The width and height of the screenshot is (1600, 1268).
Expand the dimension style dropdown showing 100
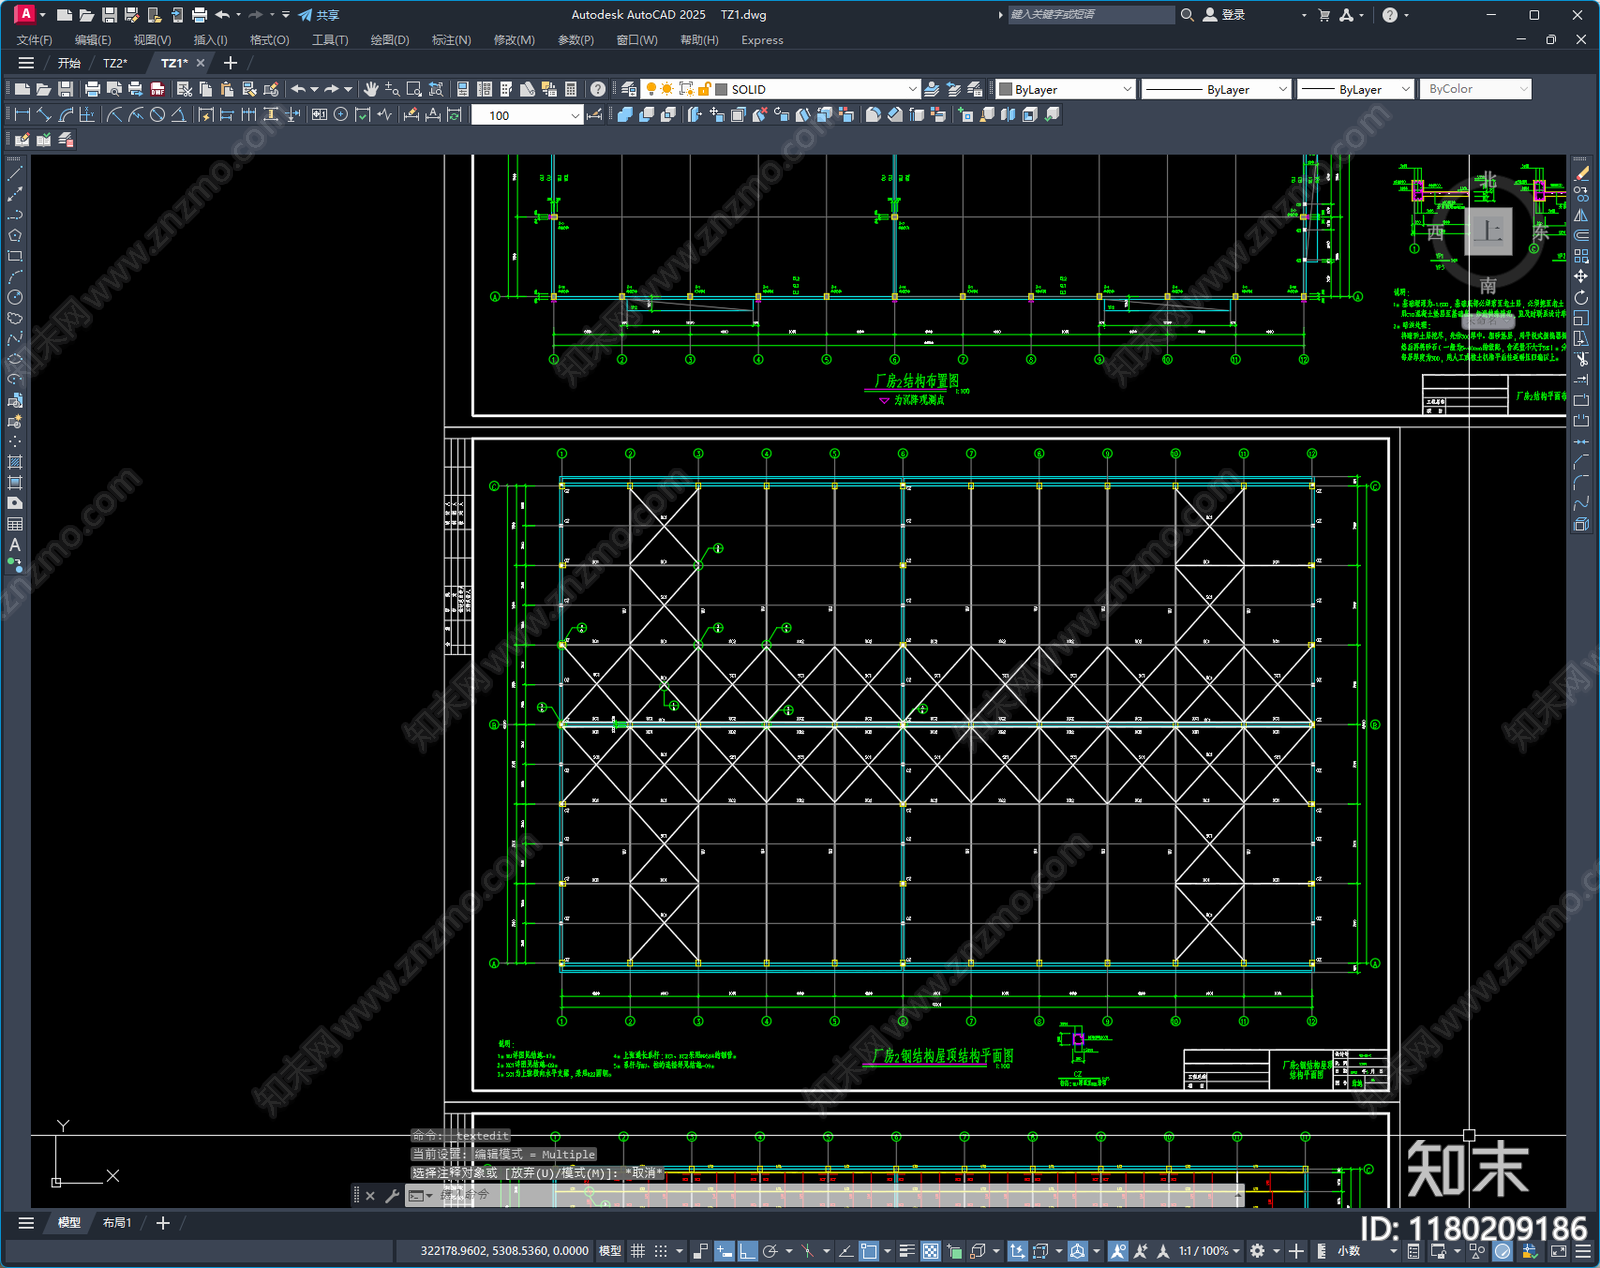574,115
